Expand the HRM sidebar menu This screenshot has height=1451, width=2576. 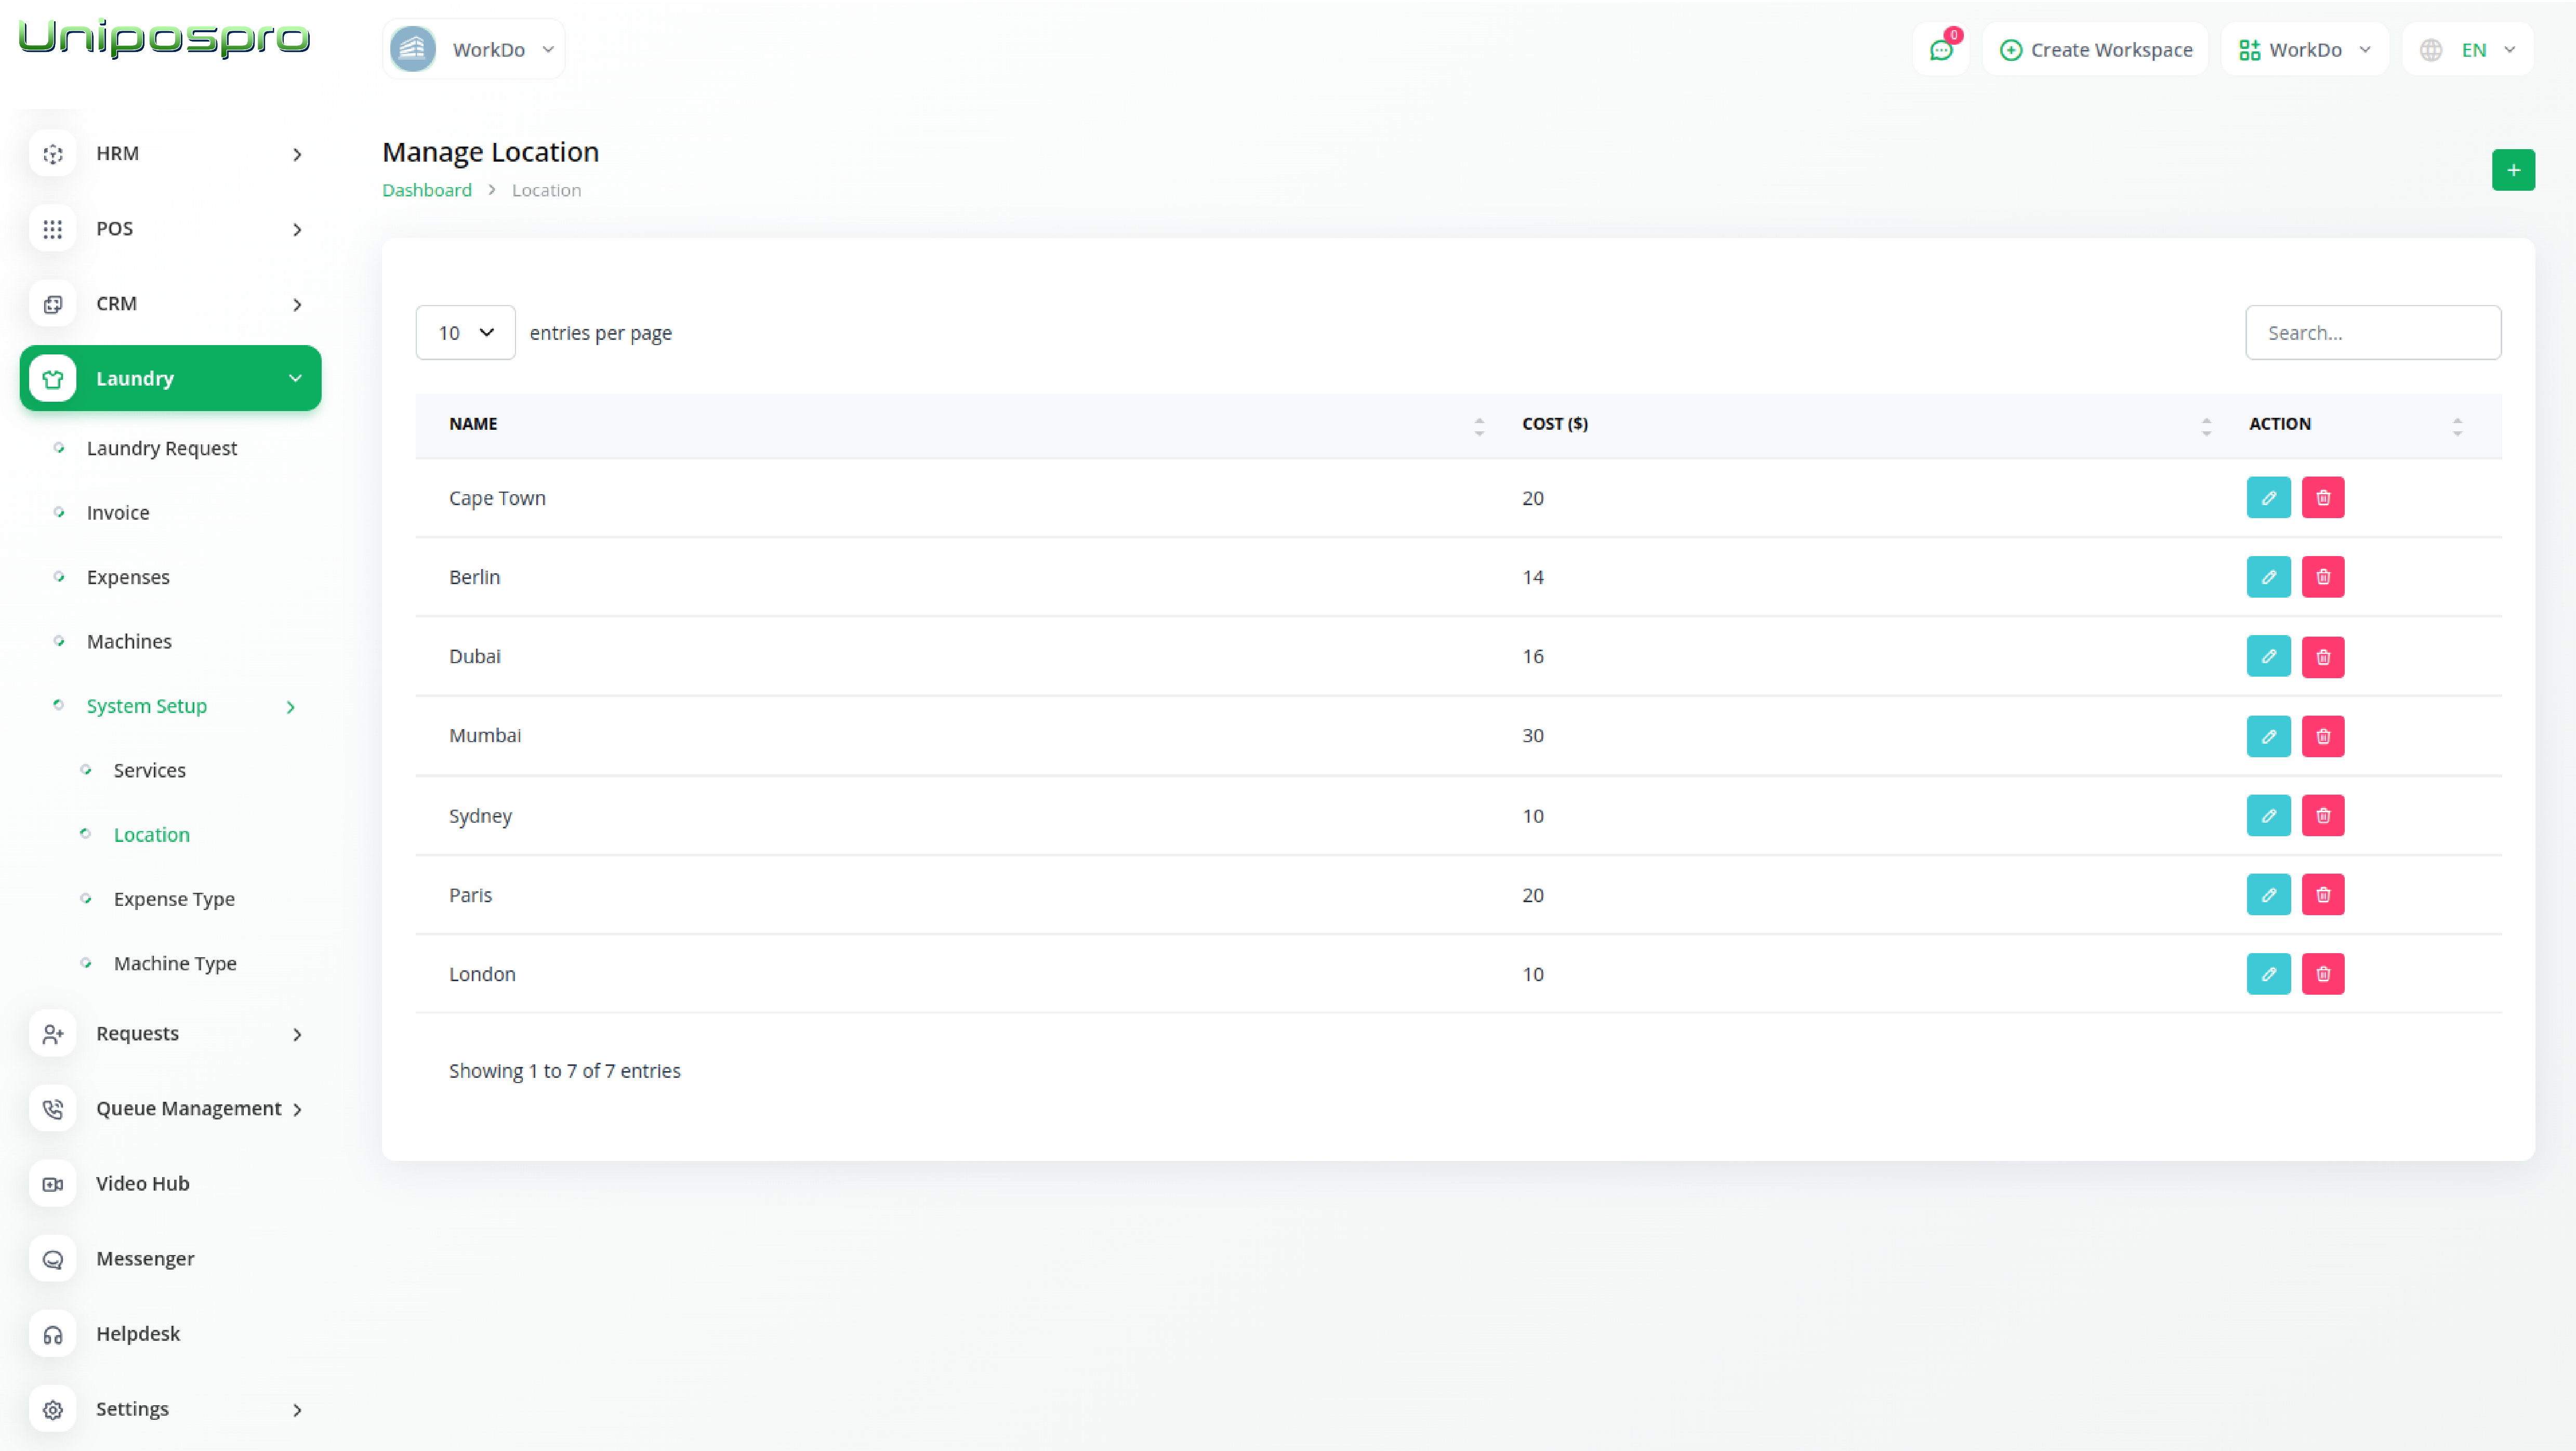point(170,154)
